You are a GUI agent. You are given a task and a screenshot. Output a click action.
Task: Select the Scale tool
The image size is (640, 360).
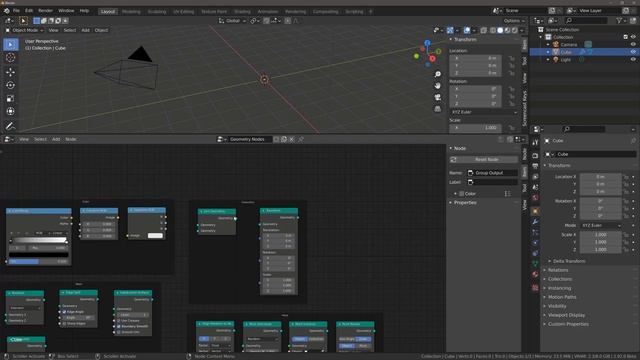point(11,98)
